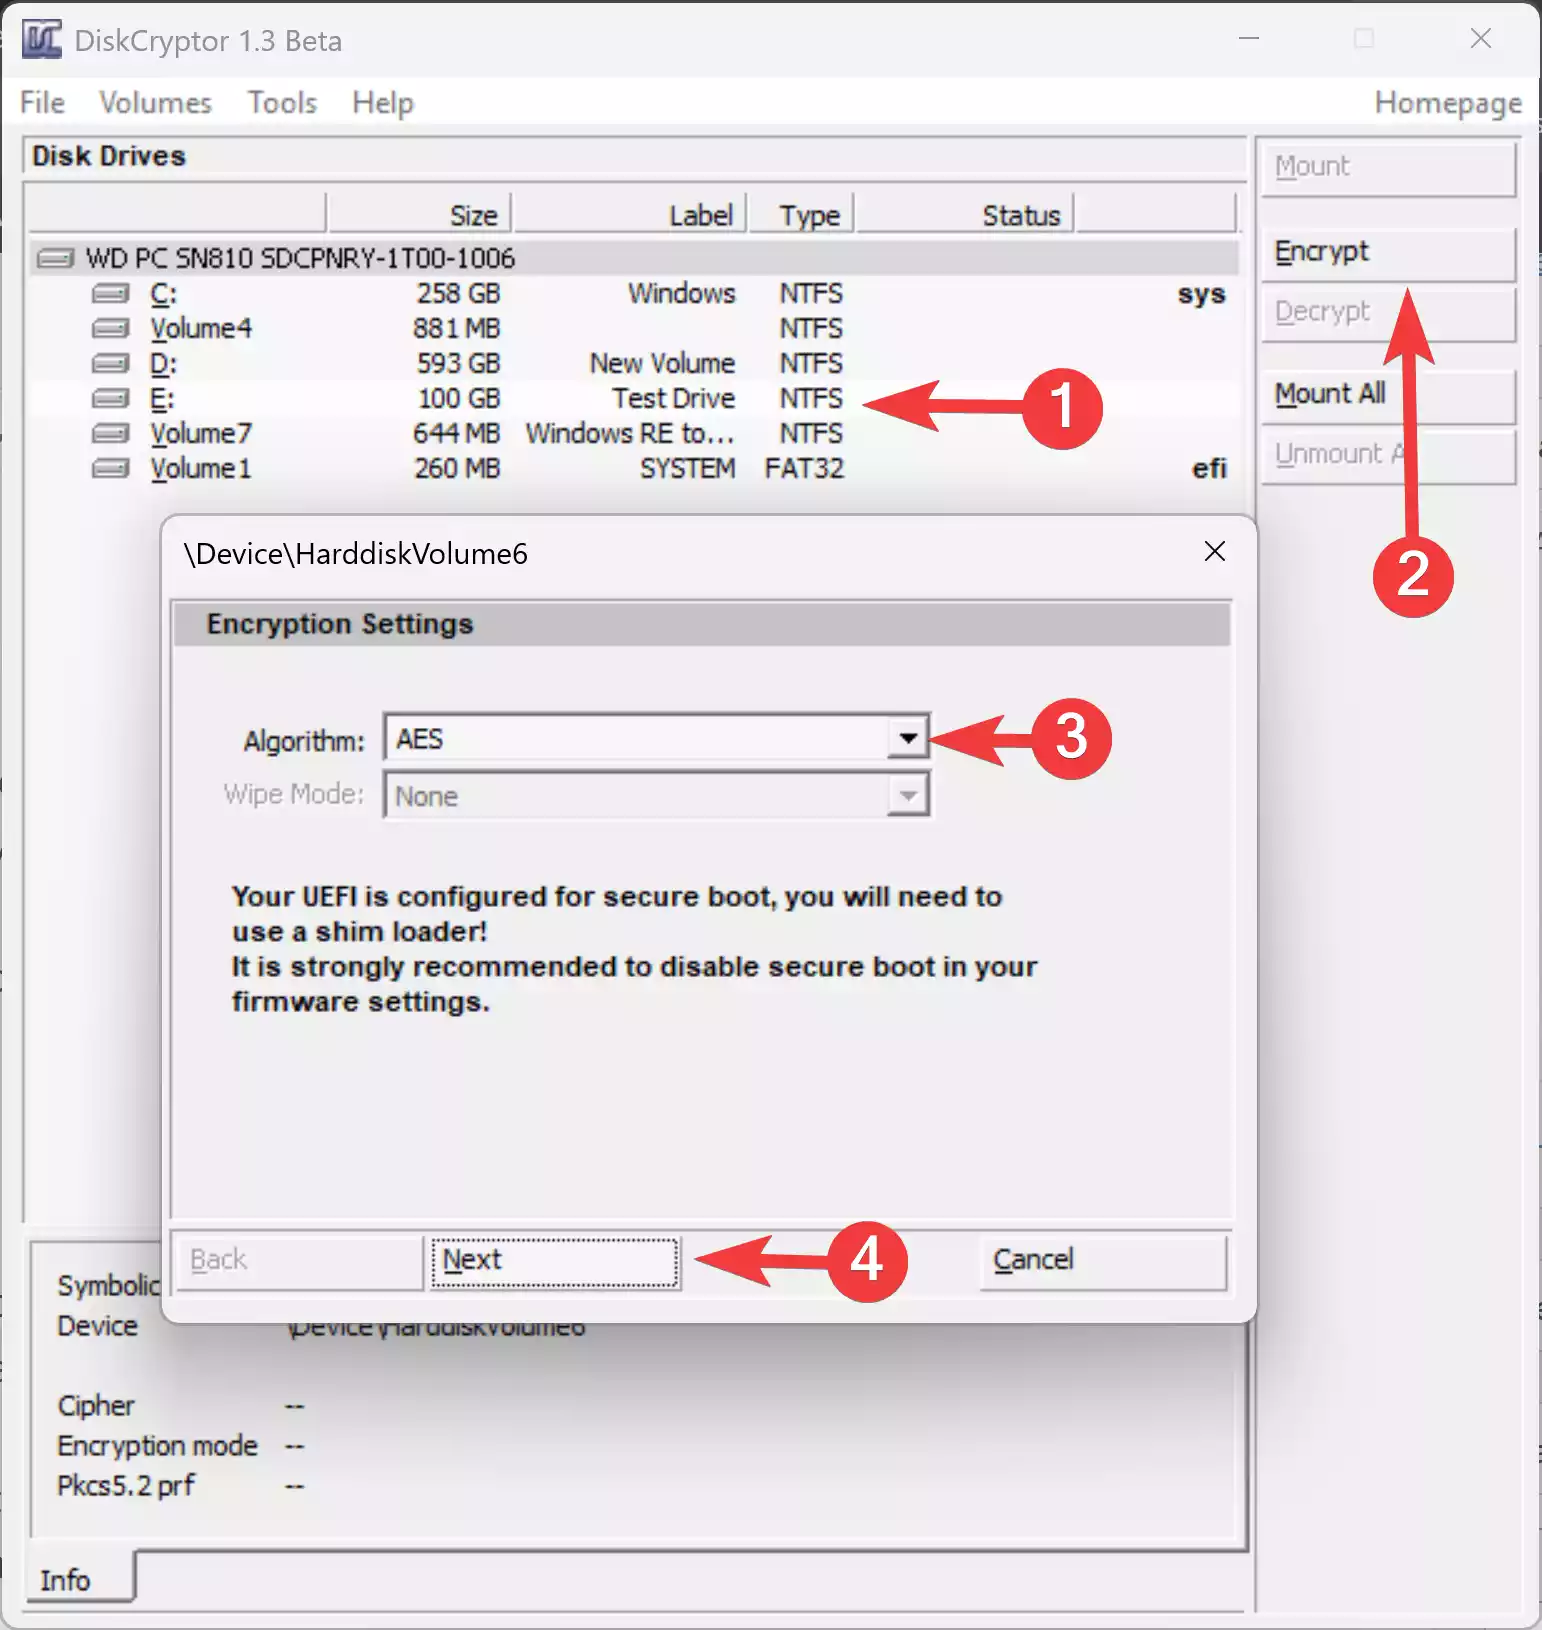Viewport: 1542px width, 1630px height.
Task: Click the drive icon next to Volume7
Action: pos(110,434)
